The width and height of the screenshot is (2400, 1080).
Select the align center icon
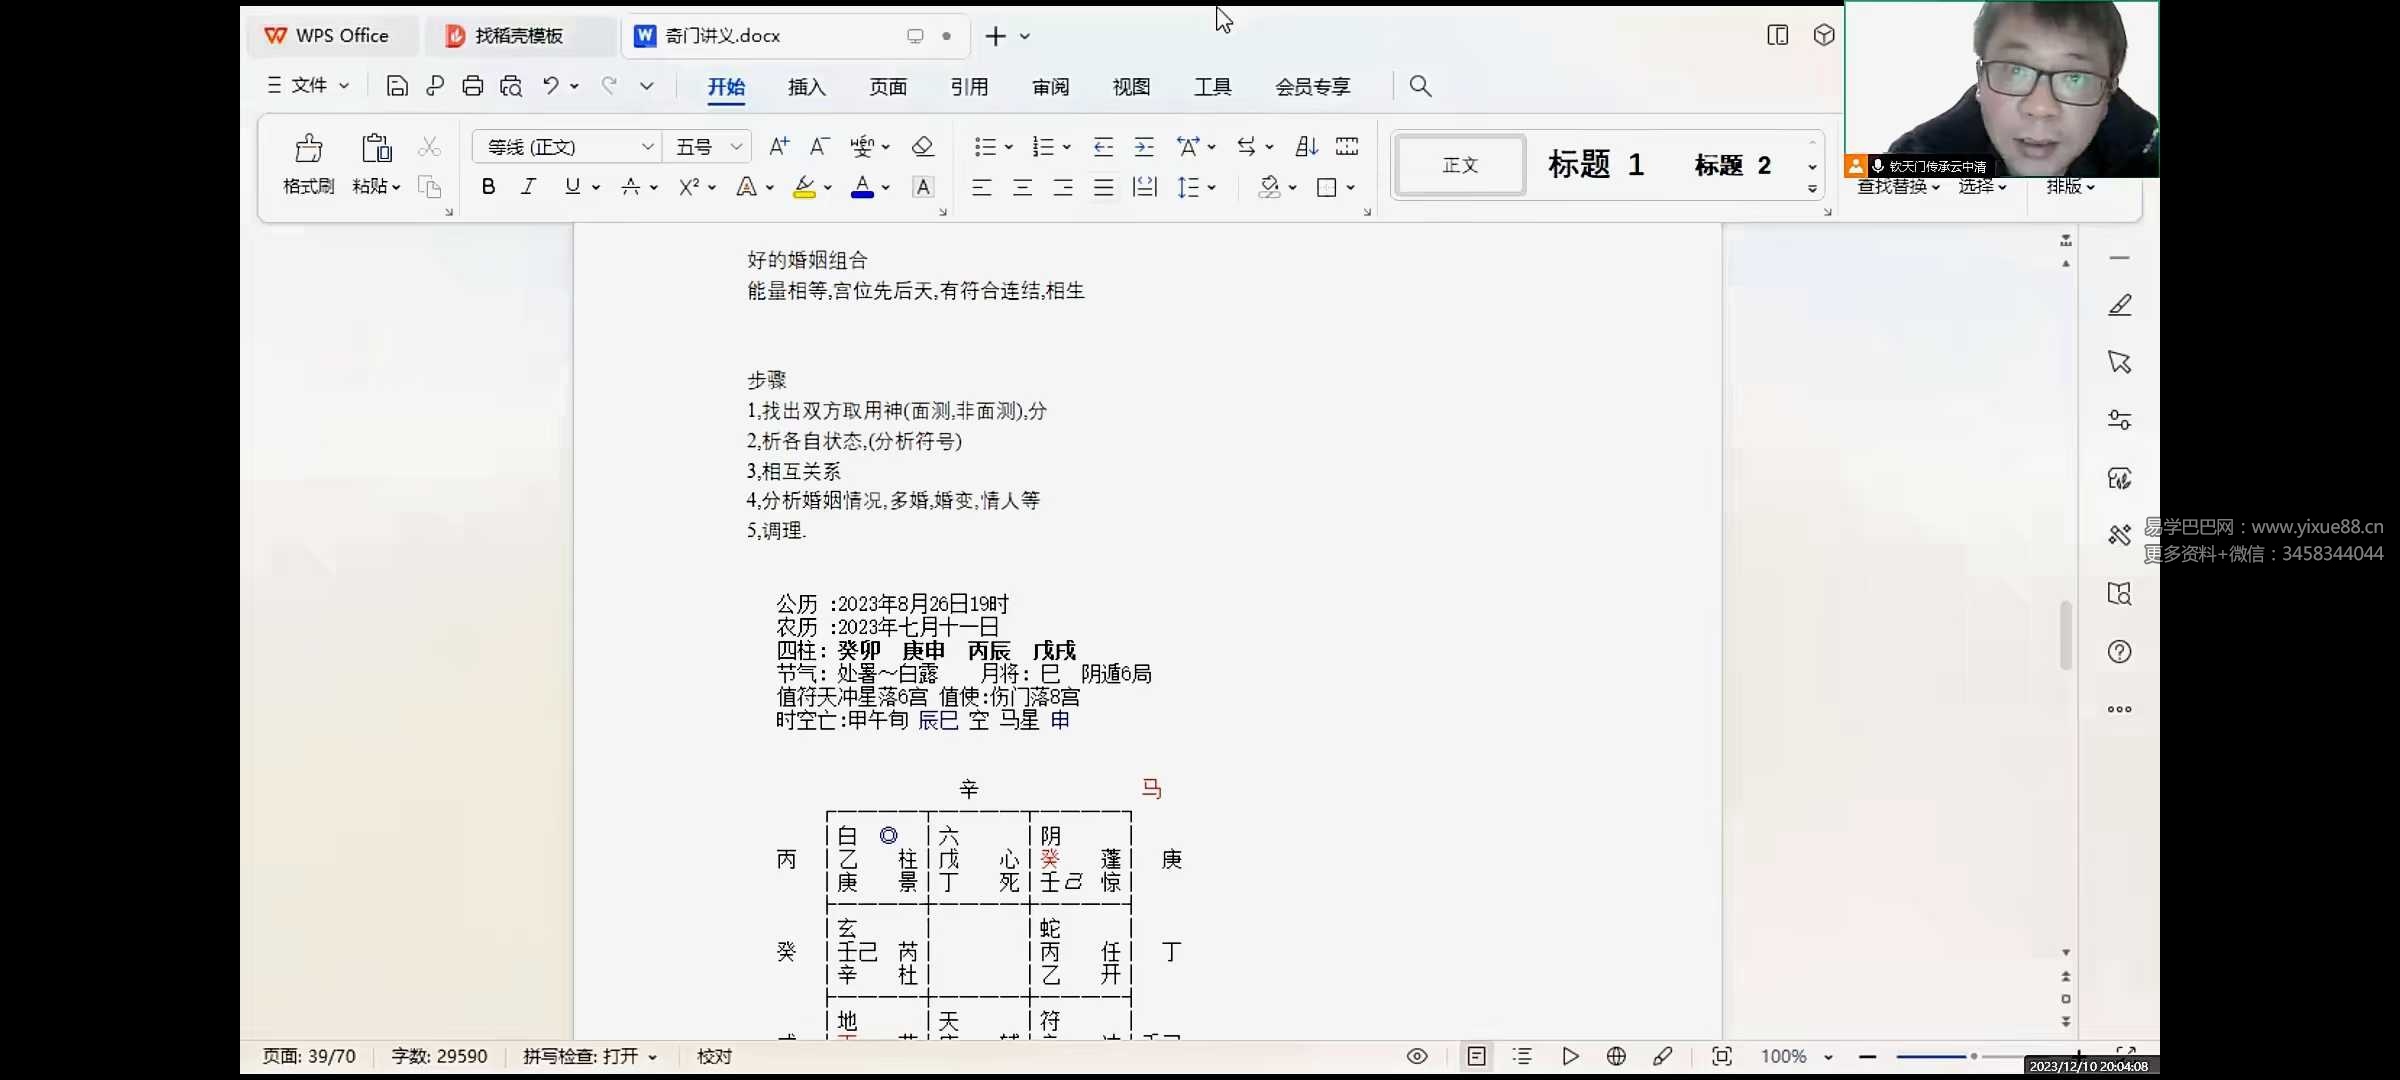(1022, 187)
